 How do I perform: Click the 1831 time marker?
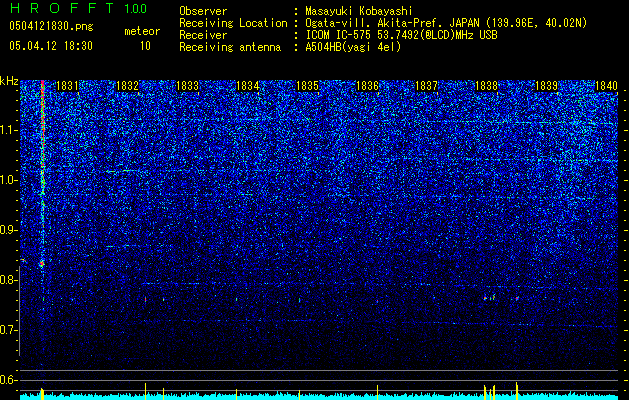point(67,86)
